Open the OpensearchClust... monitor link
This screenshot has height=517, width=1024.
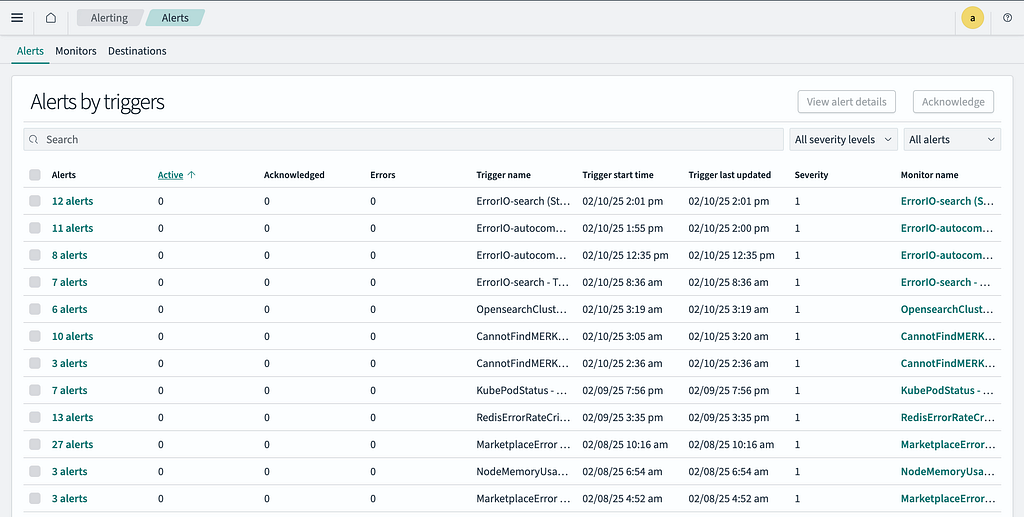(946, 309)
